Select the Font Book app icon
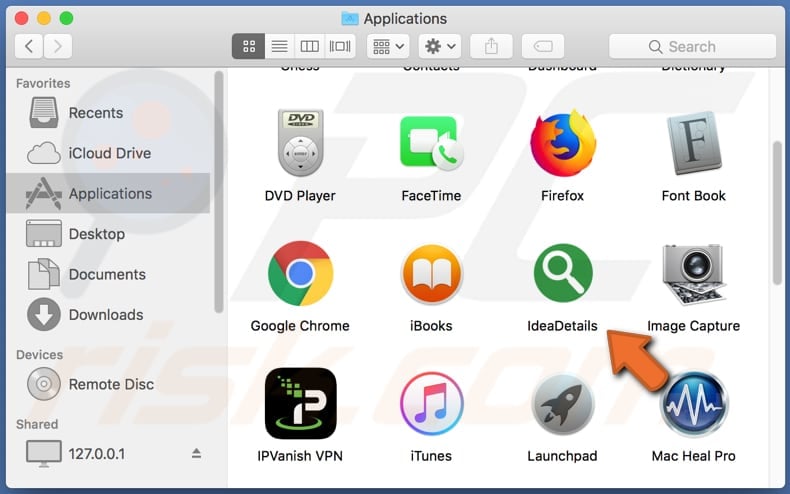 694,143
